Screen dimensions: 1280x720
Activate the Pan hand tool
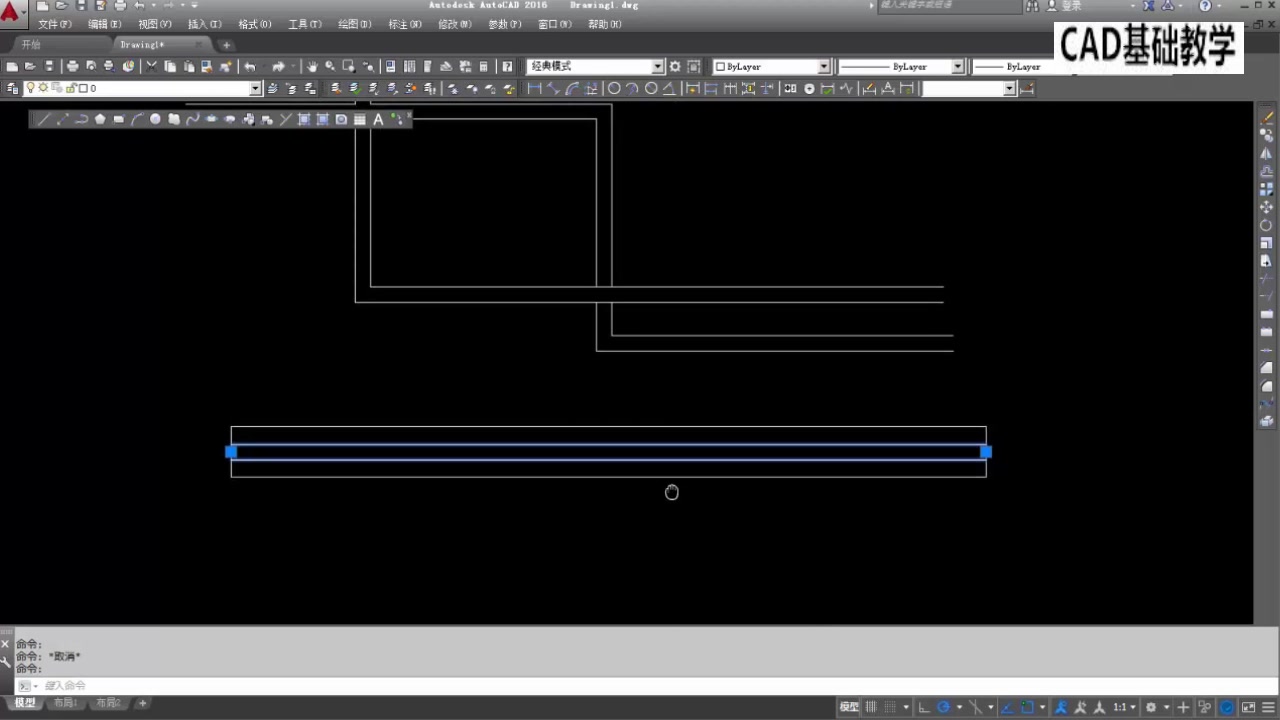coord(312,66)
